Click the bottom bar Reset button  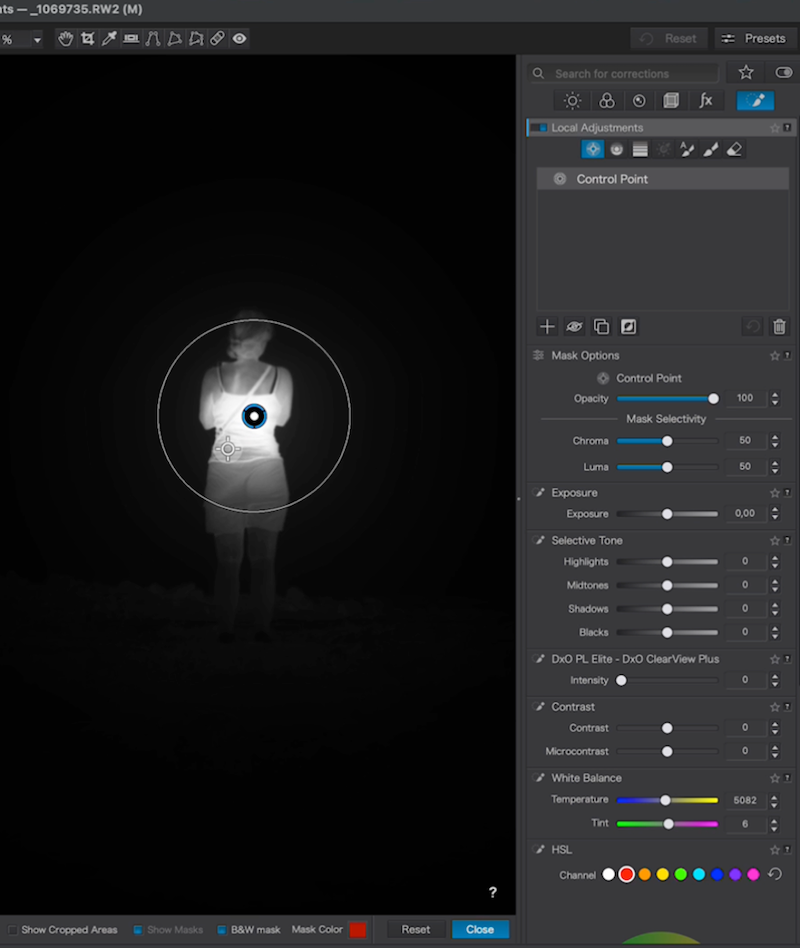tap(416, 929)
